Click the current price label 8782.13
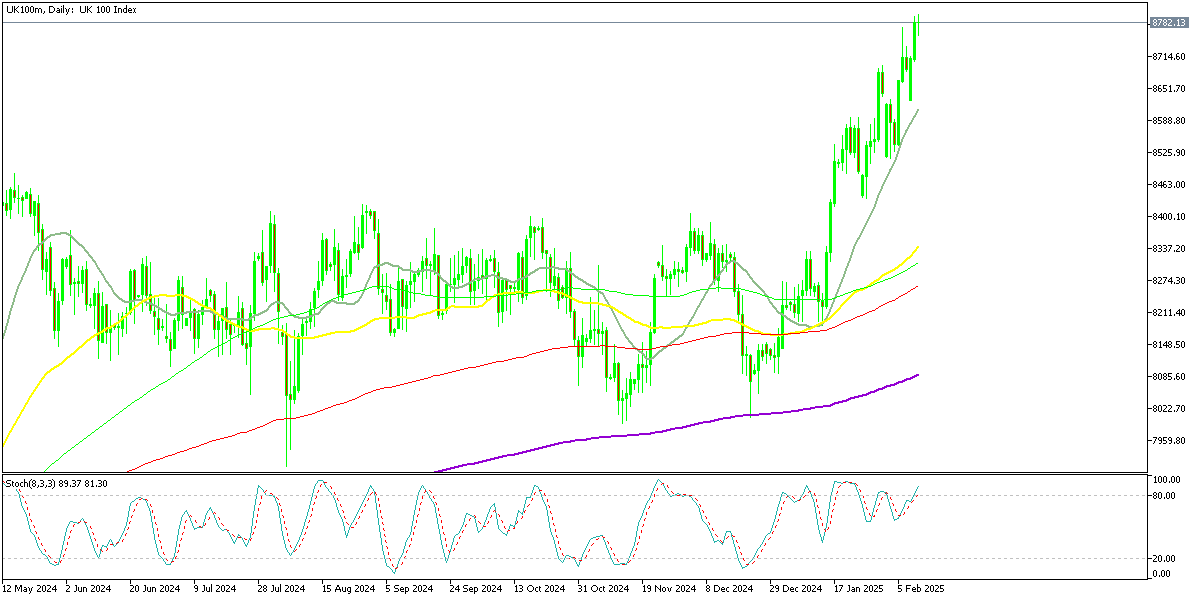Viewport: 1200px width, 600px height. [1167, 22]
